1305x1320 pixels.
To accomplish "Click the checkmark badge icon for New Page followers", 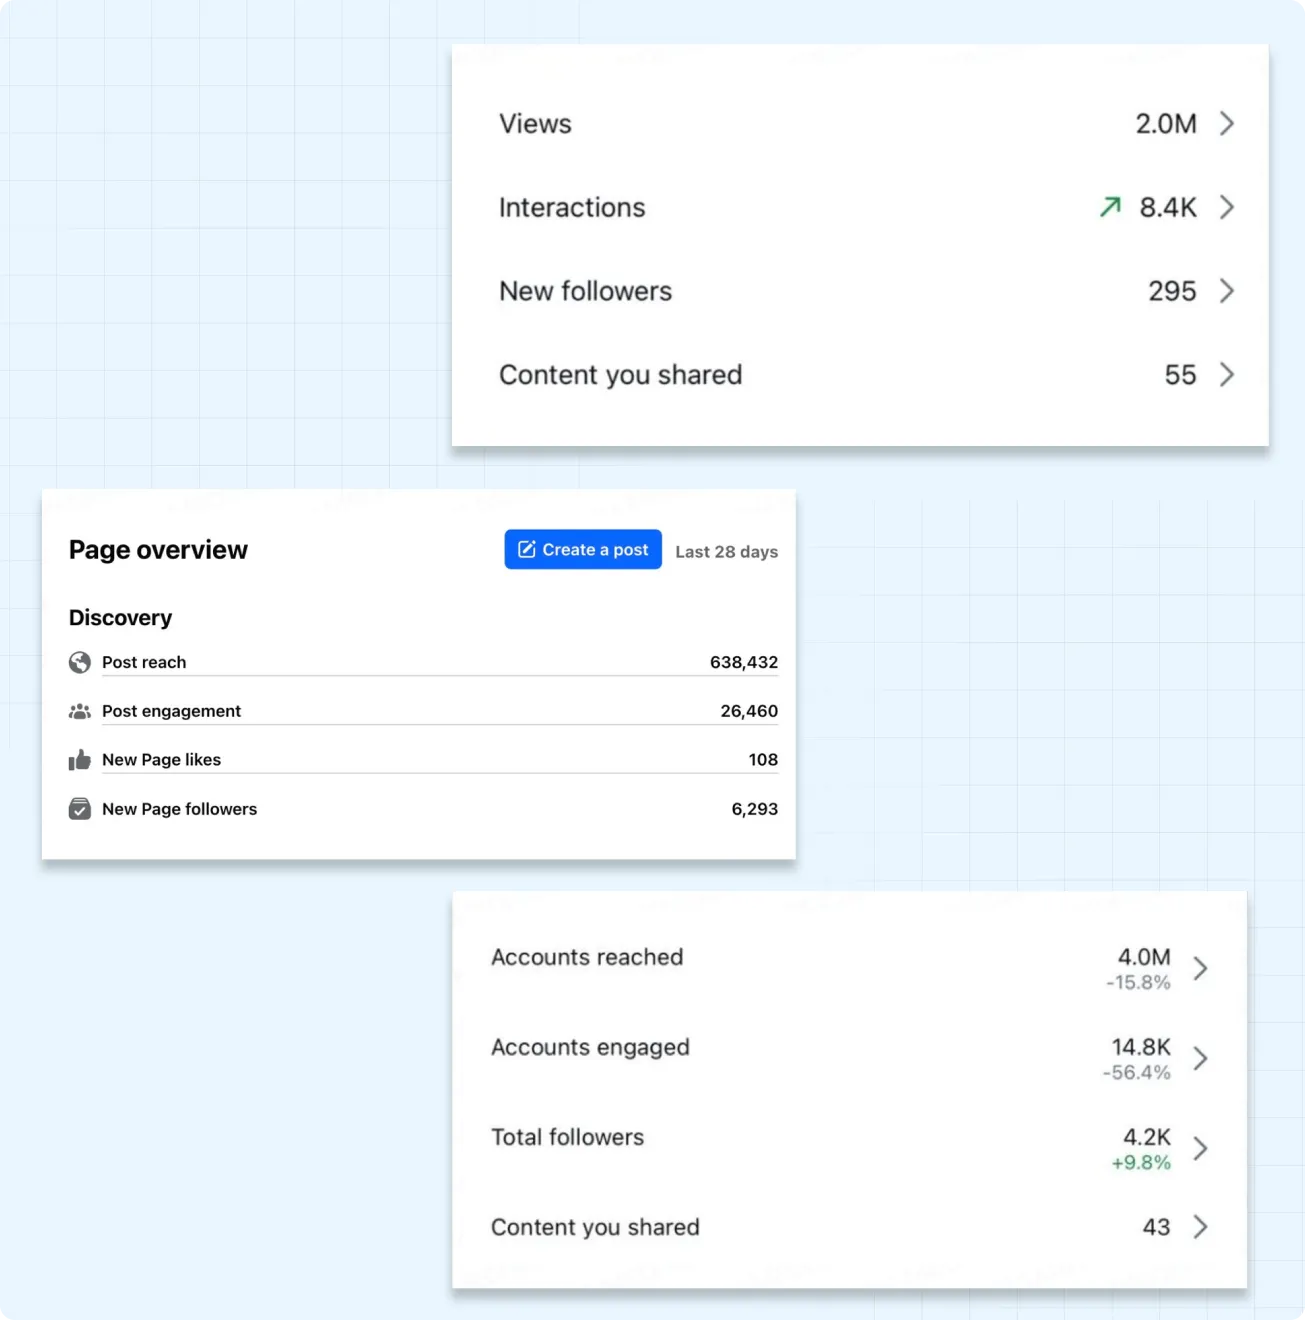I will click(80, 809).
